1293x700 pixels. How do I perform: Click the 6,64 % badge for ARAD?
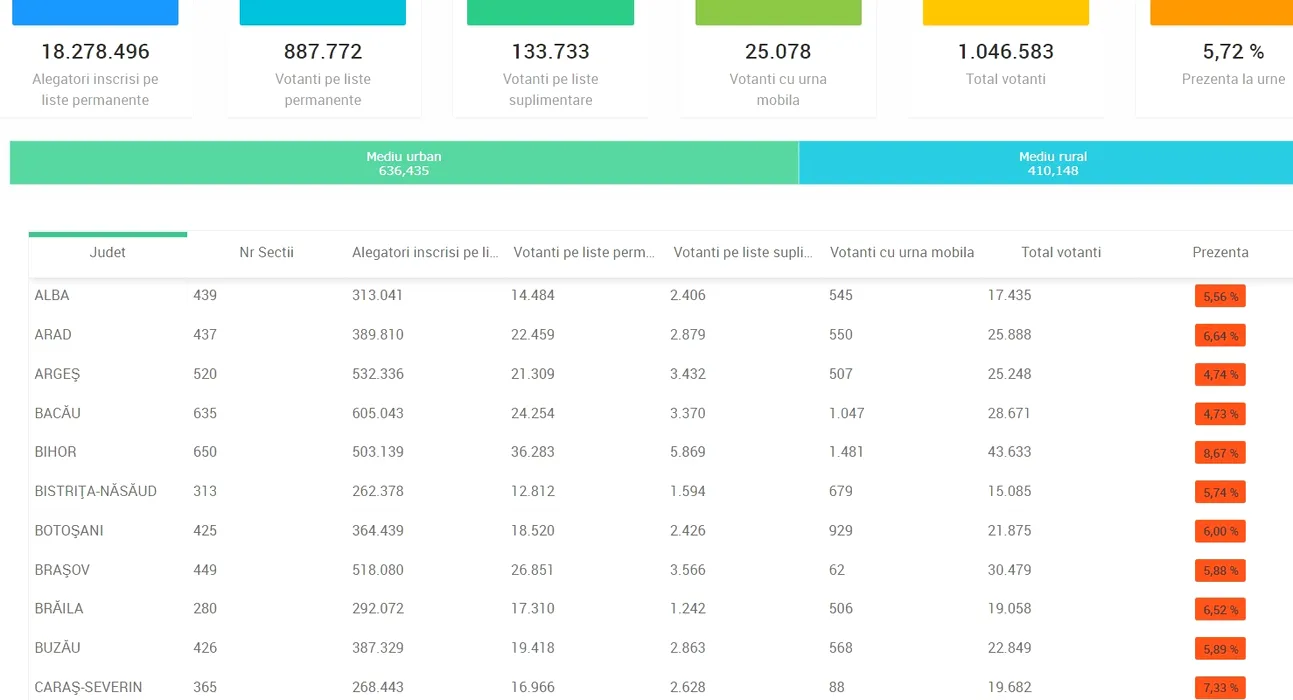coord(1220,336)
